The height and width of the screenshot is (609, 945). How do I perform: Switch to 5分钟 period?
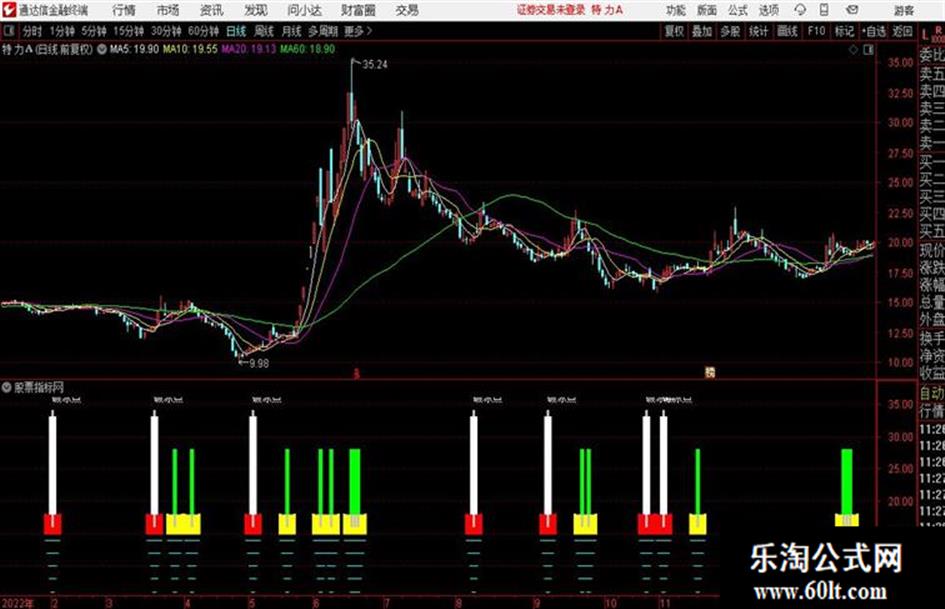(x=94, y=31)
